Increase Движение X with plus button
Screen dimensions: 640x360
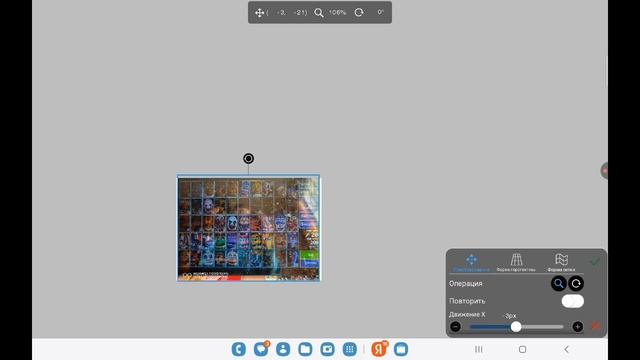[578, 327]
